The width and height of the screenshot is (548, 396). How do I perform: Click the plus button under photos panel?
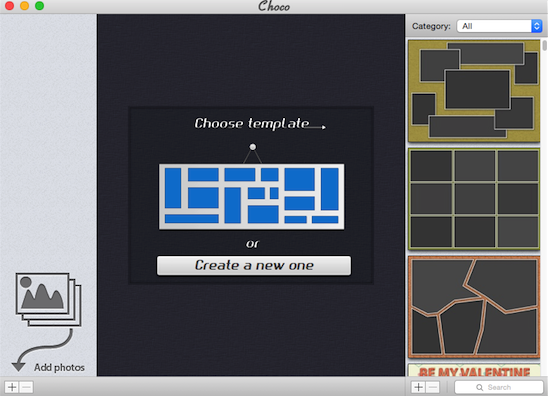click(x=12, y=387)
